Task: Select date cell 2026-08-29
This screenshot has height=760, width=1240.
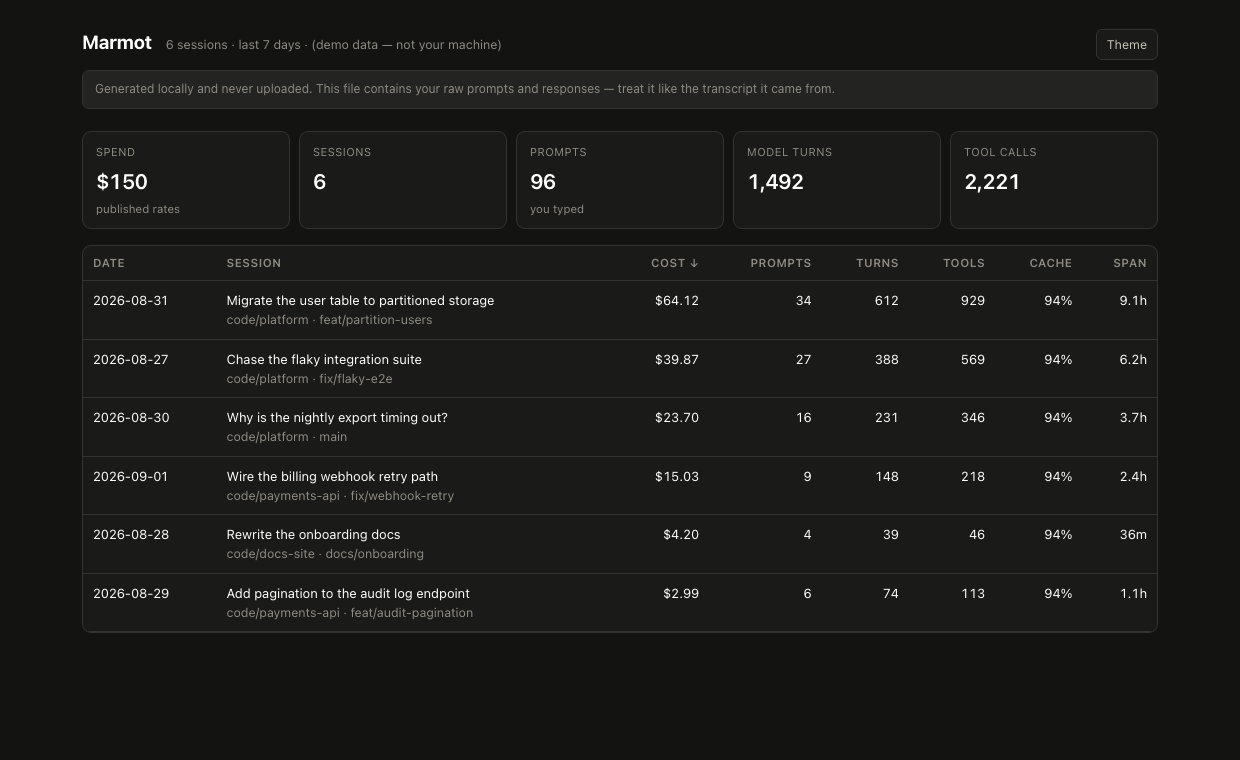Action: (x=131, y=593)
